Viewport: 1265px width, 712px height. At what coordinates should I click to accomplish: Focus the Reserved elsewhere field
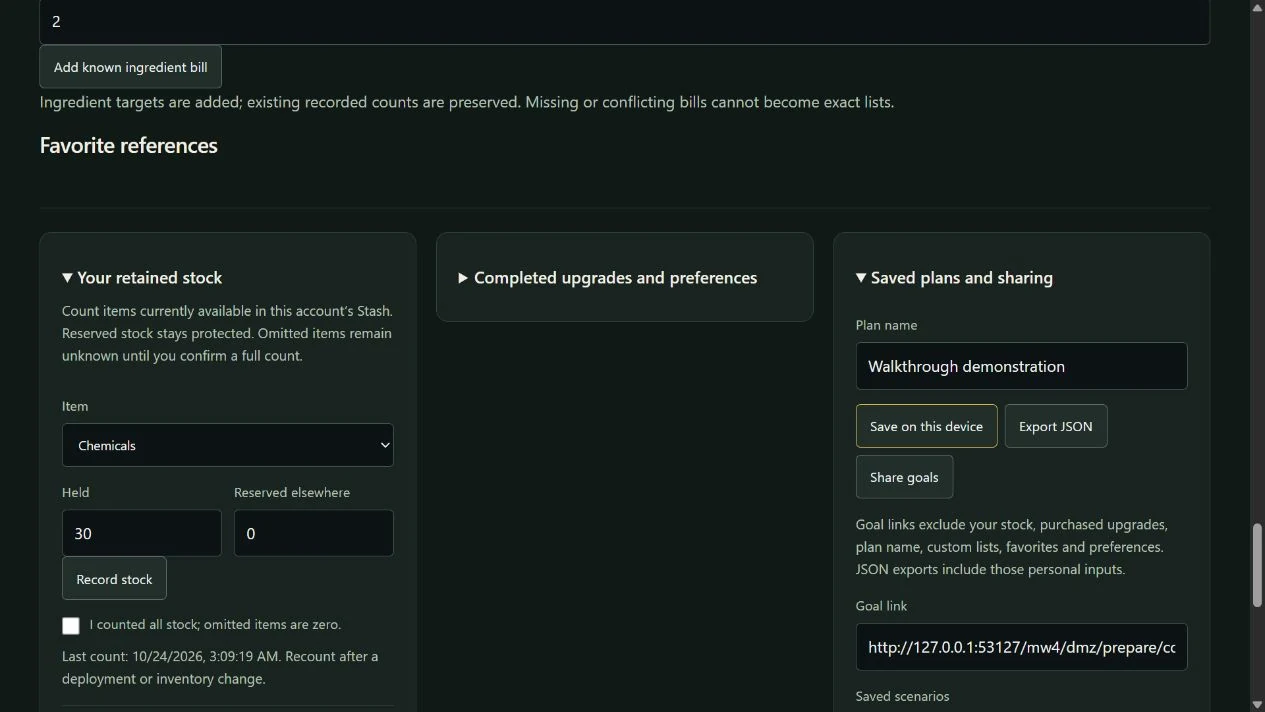(x=314, y=533)
